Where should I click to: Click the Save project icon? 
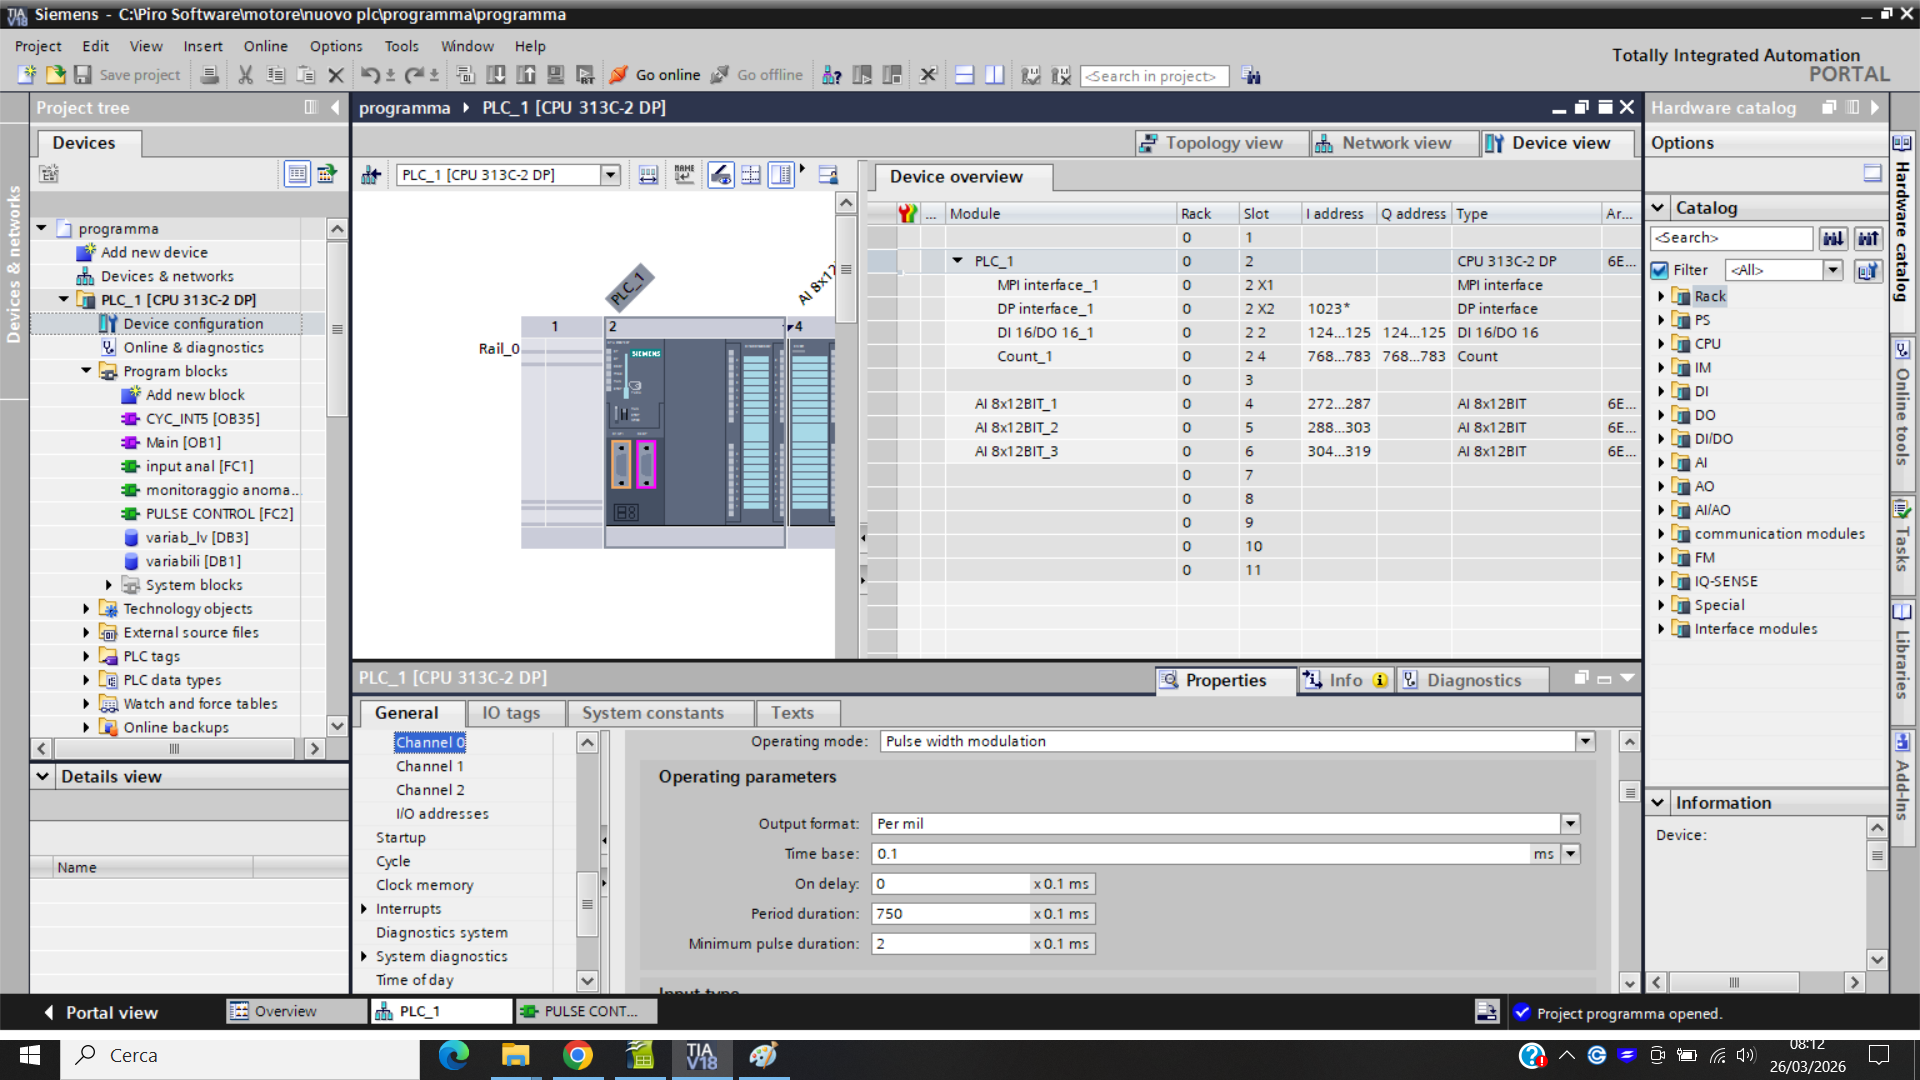tap(84, 75)
